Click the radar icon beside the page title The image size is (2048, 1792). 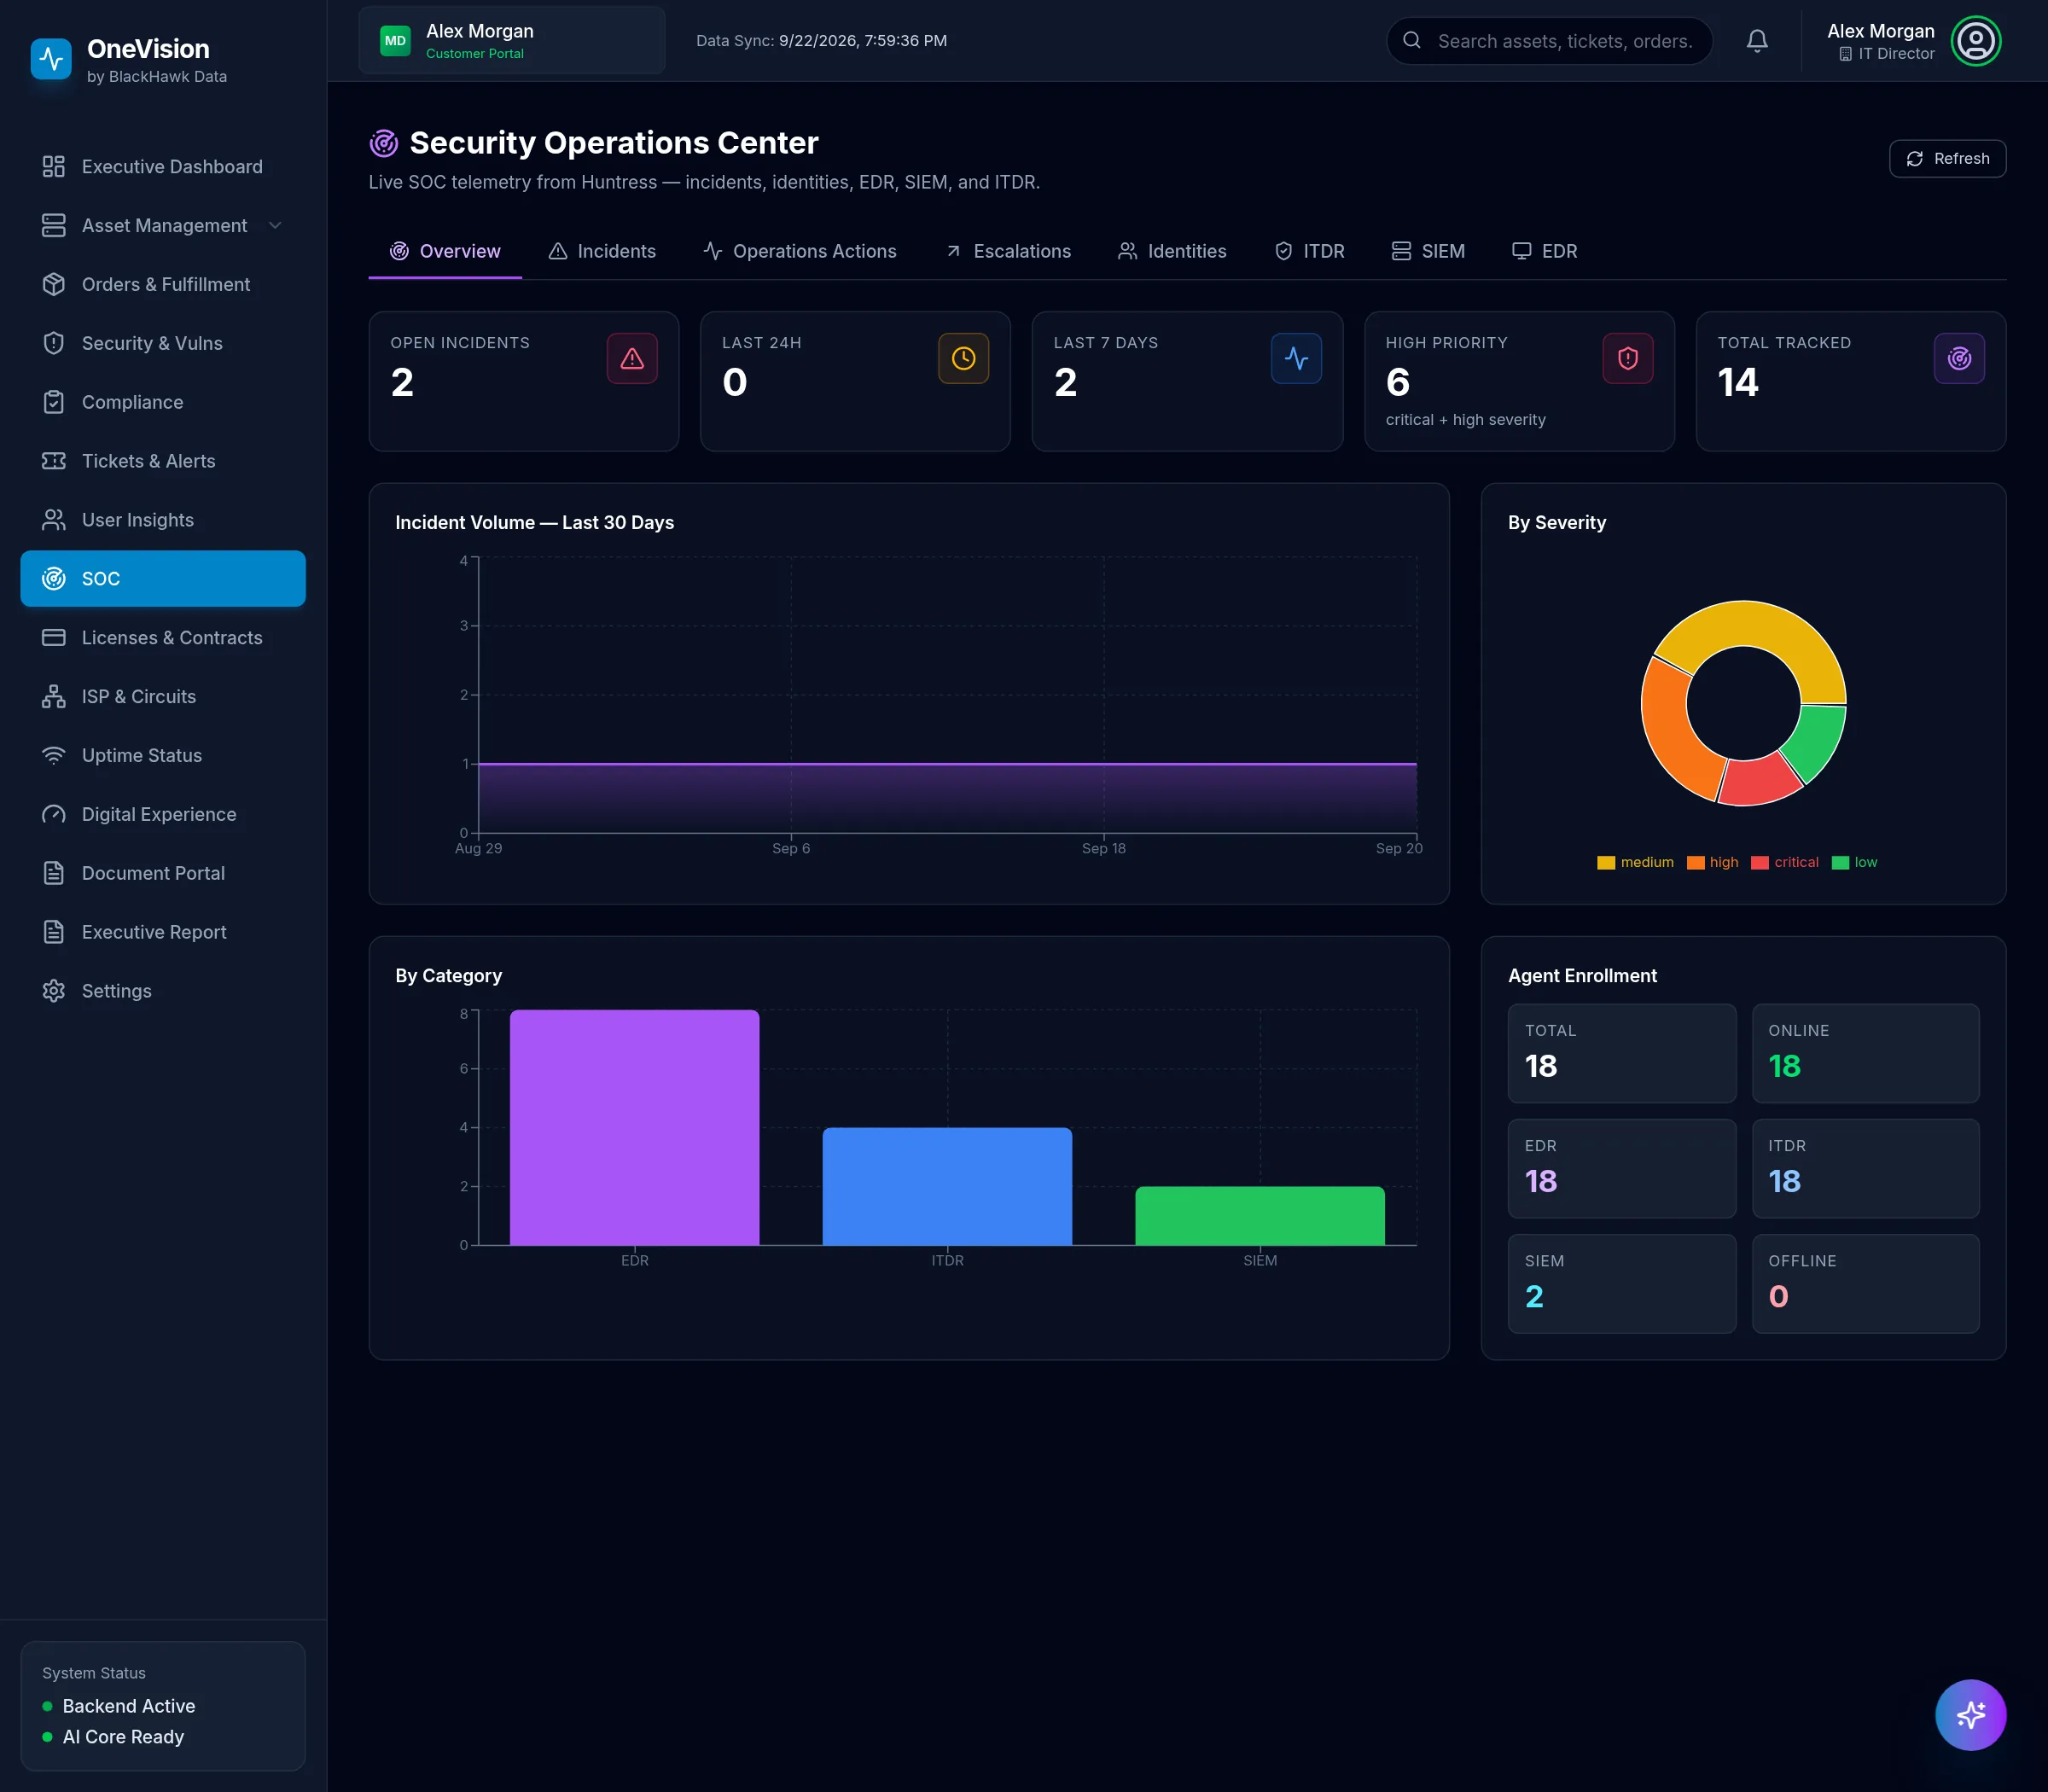point(384,143)
